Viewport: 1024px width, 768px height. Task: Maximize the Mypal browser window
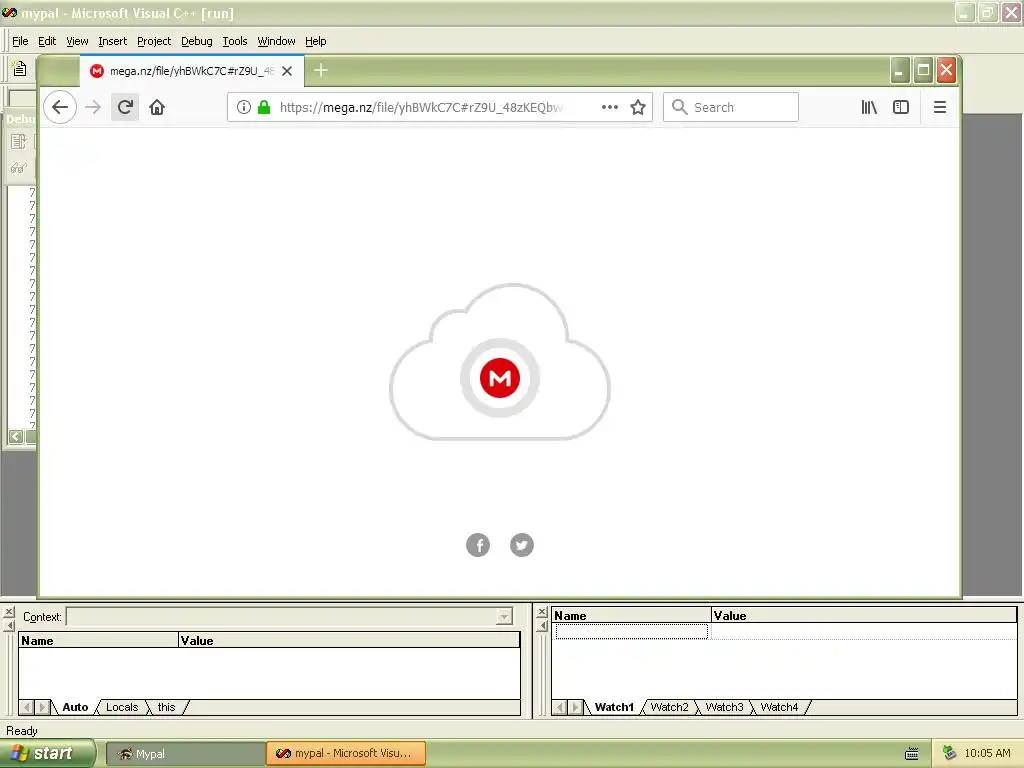coord(923,70)
